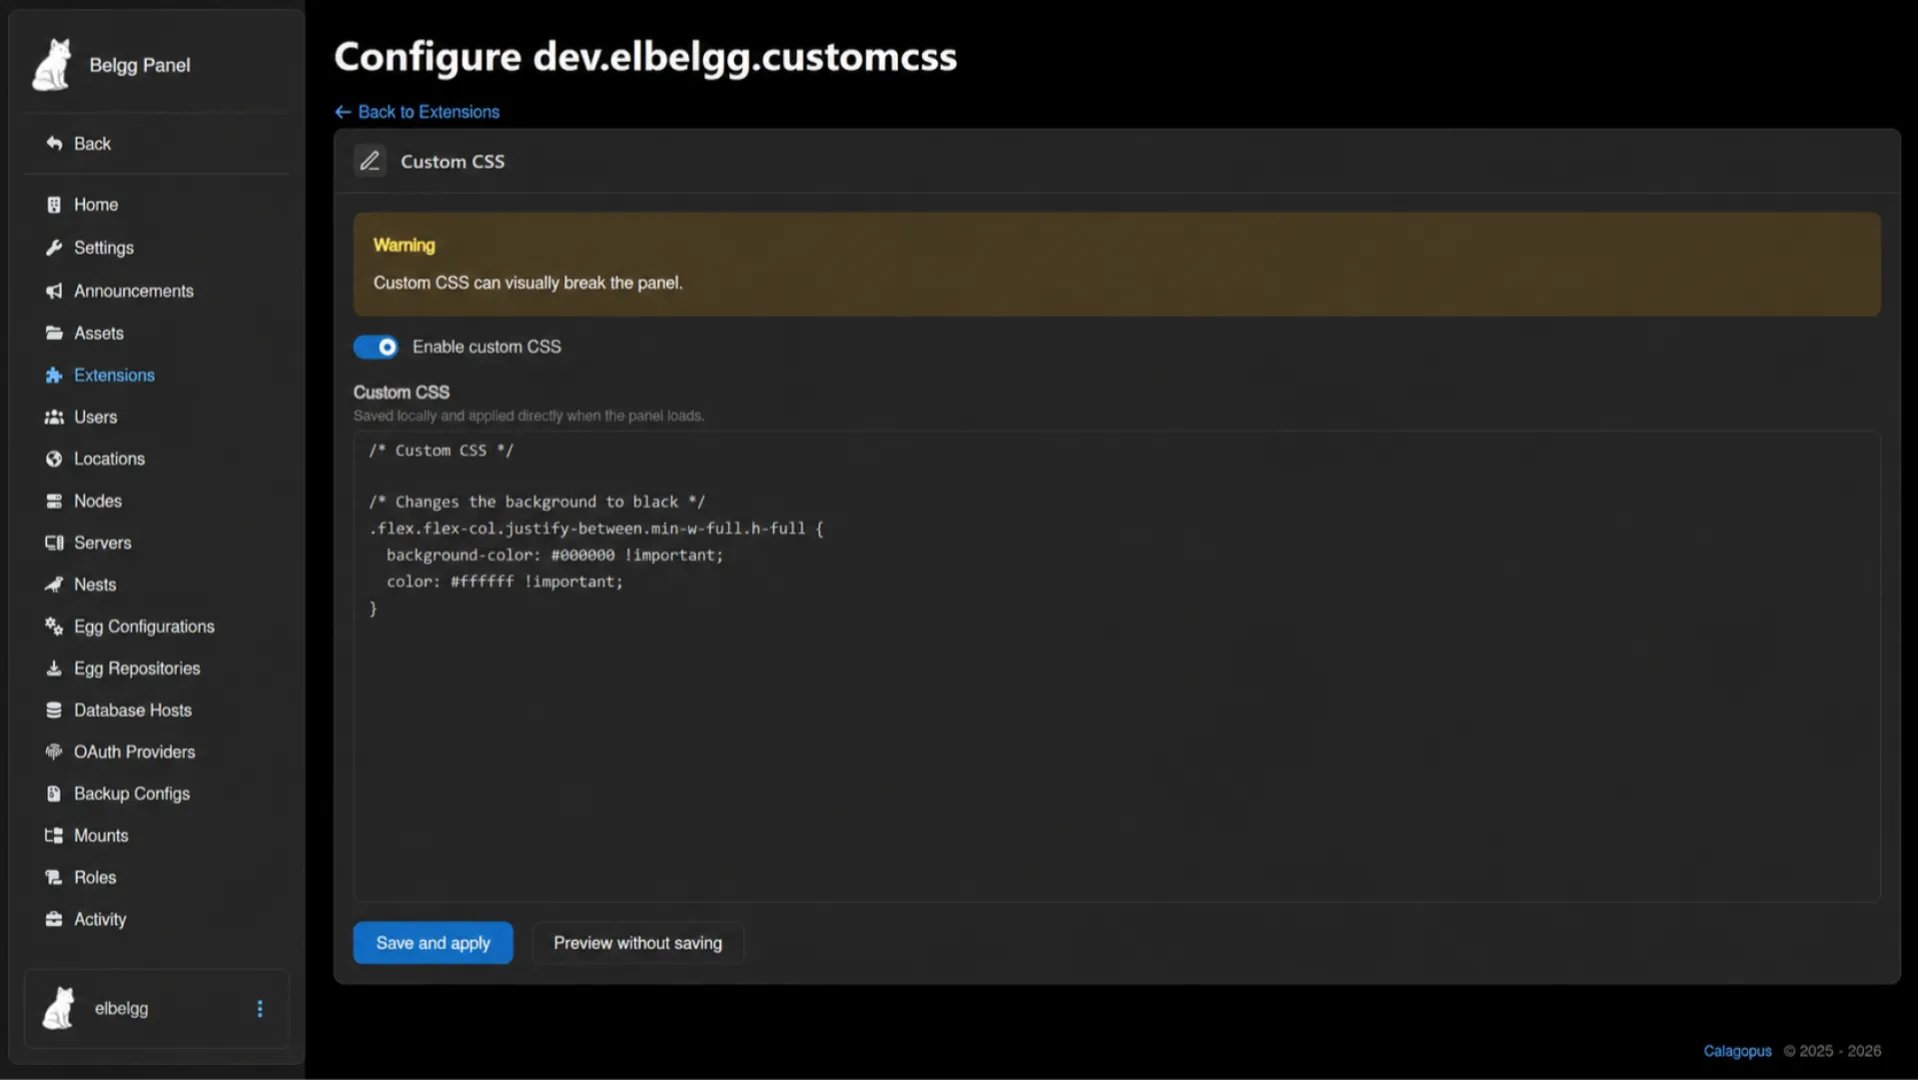The height and width of the screenshot is (1080, 1918).
Task: Click Preview without saving button
Action: tap(638, 943)
